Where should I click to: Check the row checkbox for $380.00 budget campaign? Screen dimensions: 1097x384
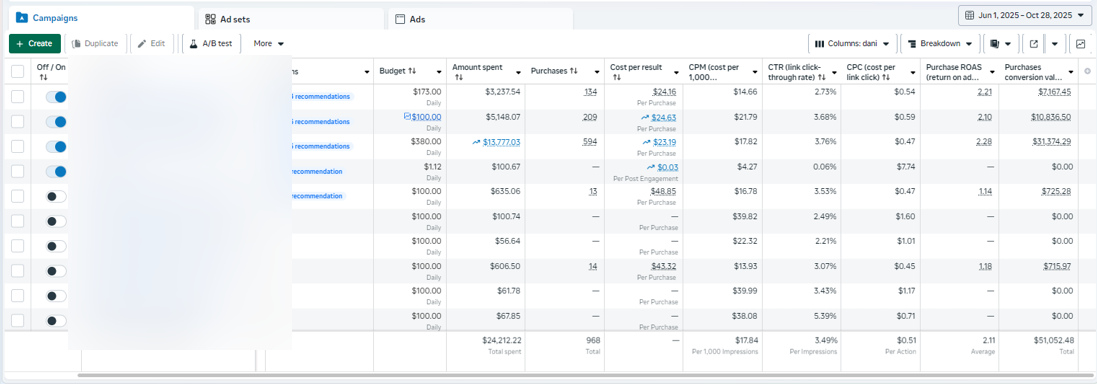pyautogui.click(x=17, y=147)
